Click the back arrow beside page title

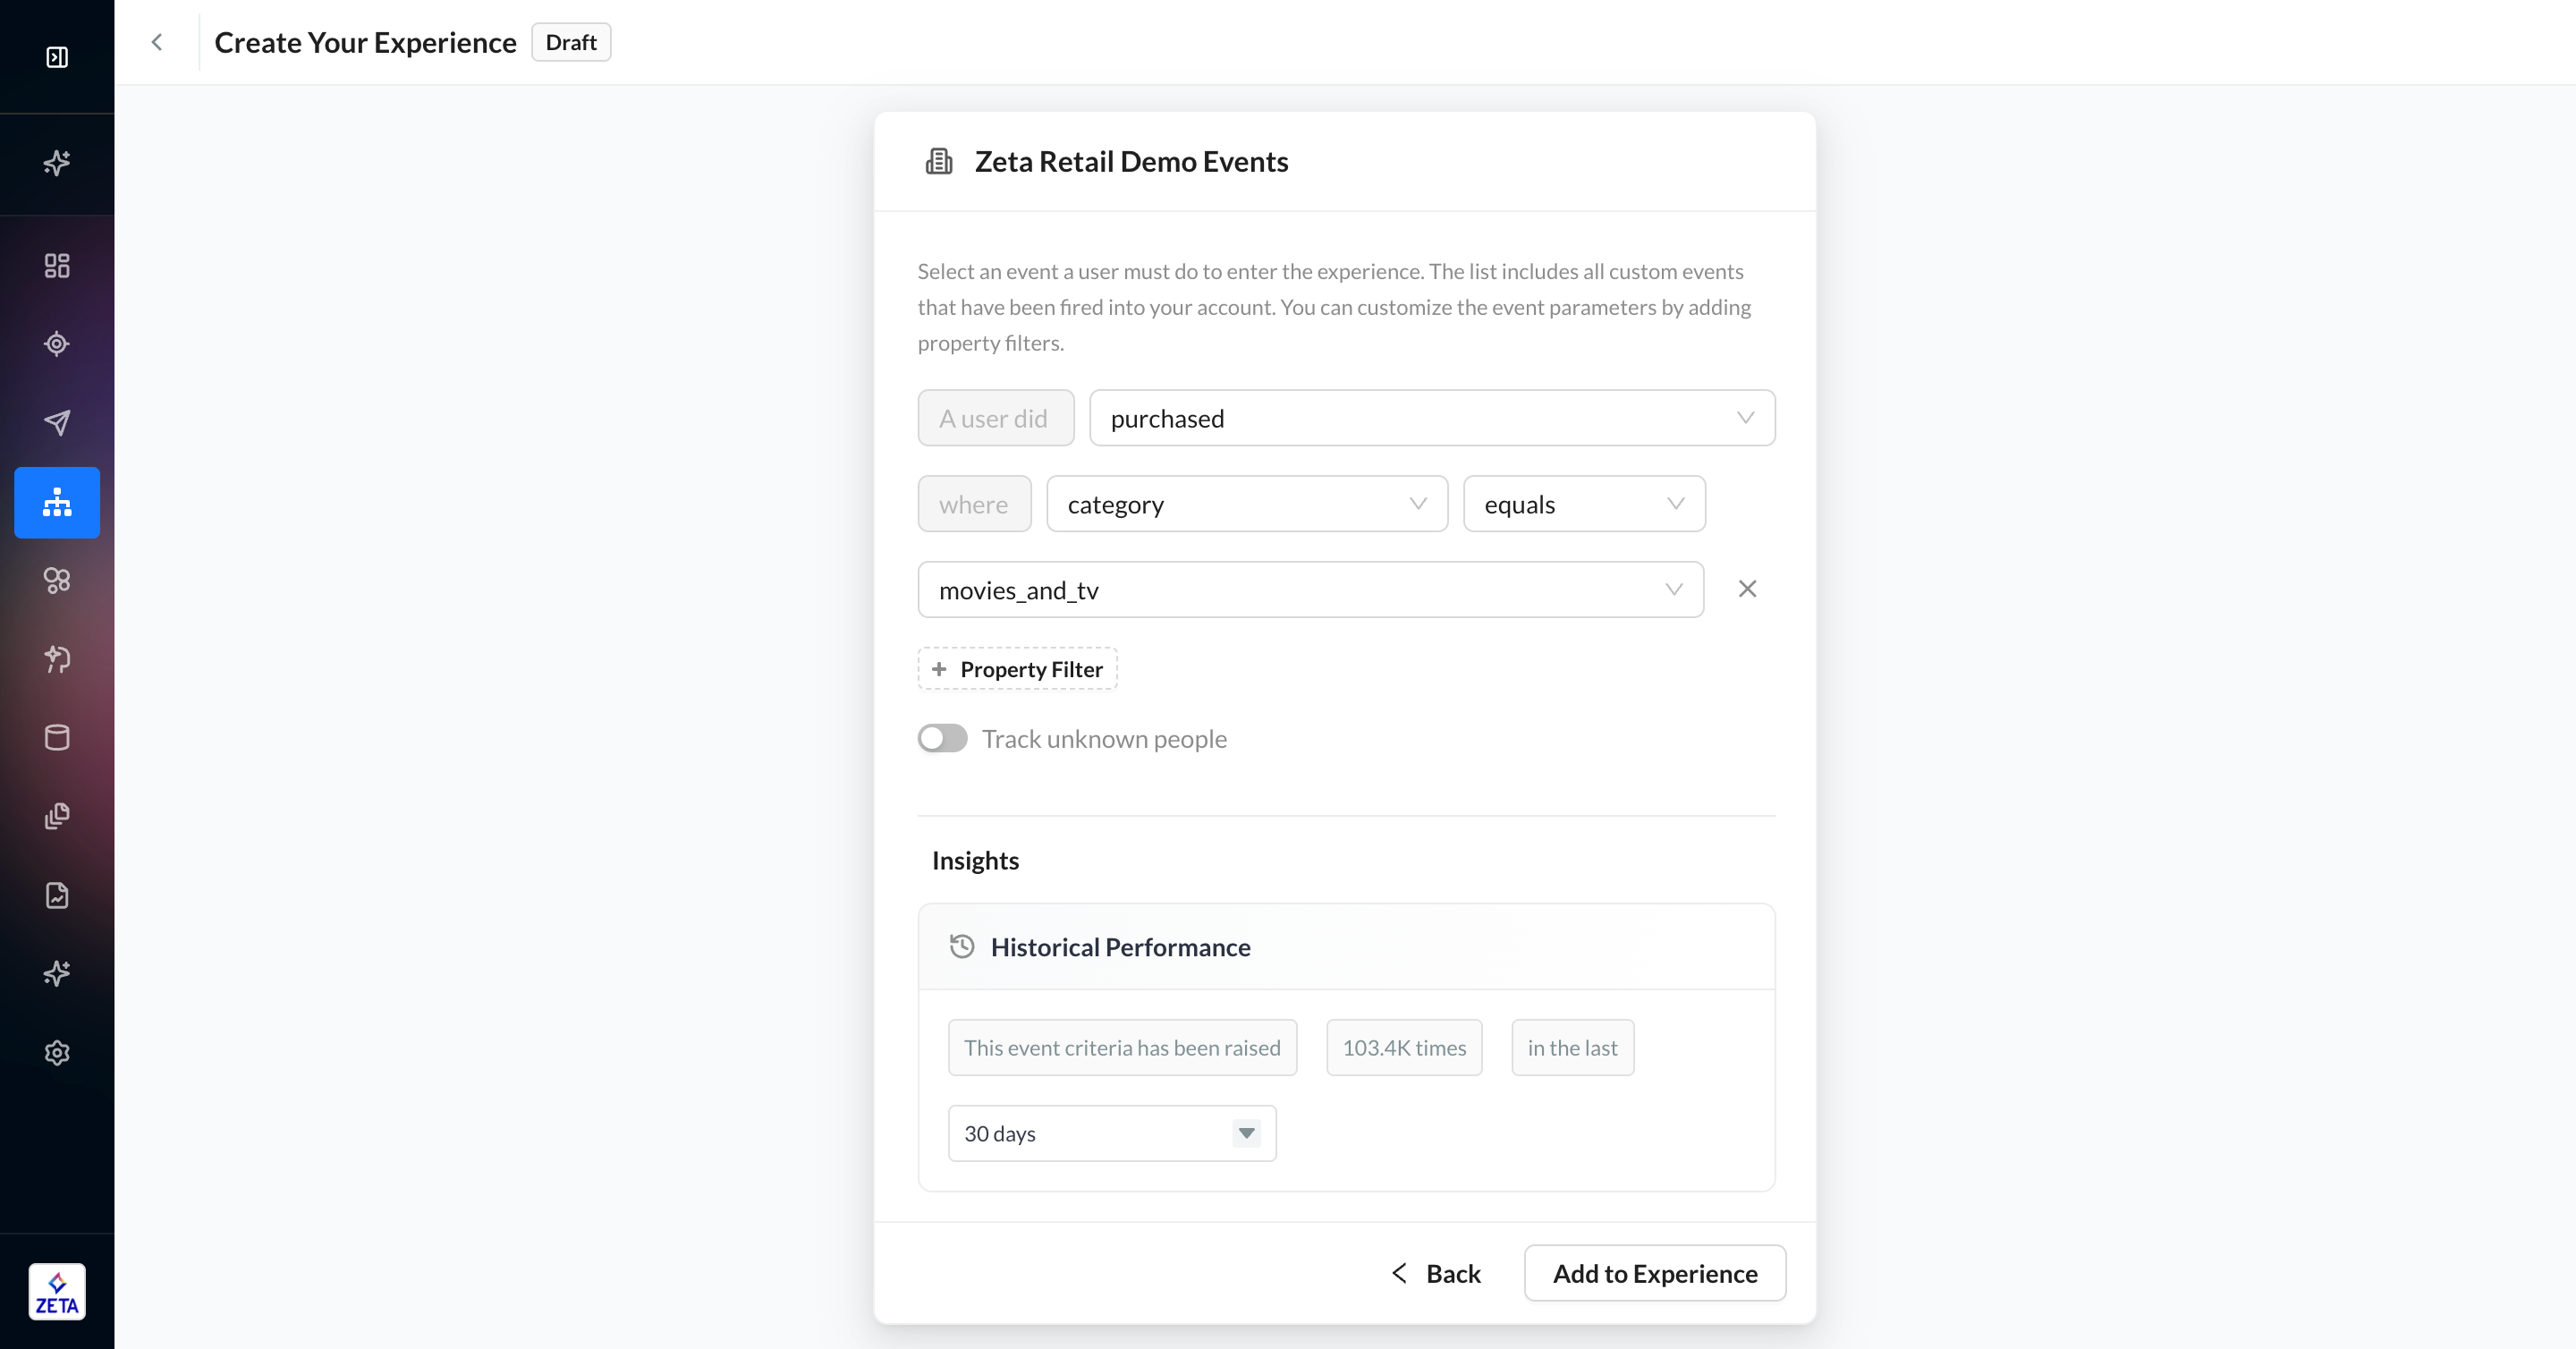tap(157, 42)
